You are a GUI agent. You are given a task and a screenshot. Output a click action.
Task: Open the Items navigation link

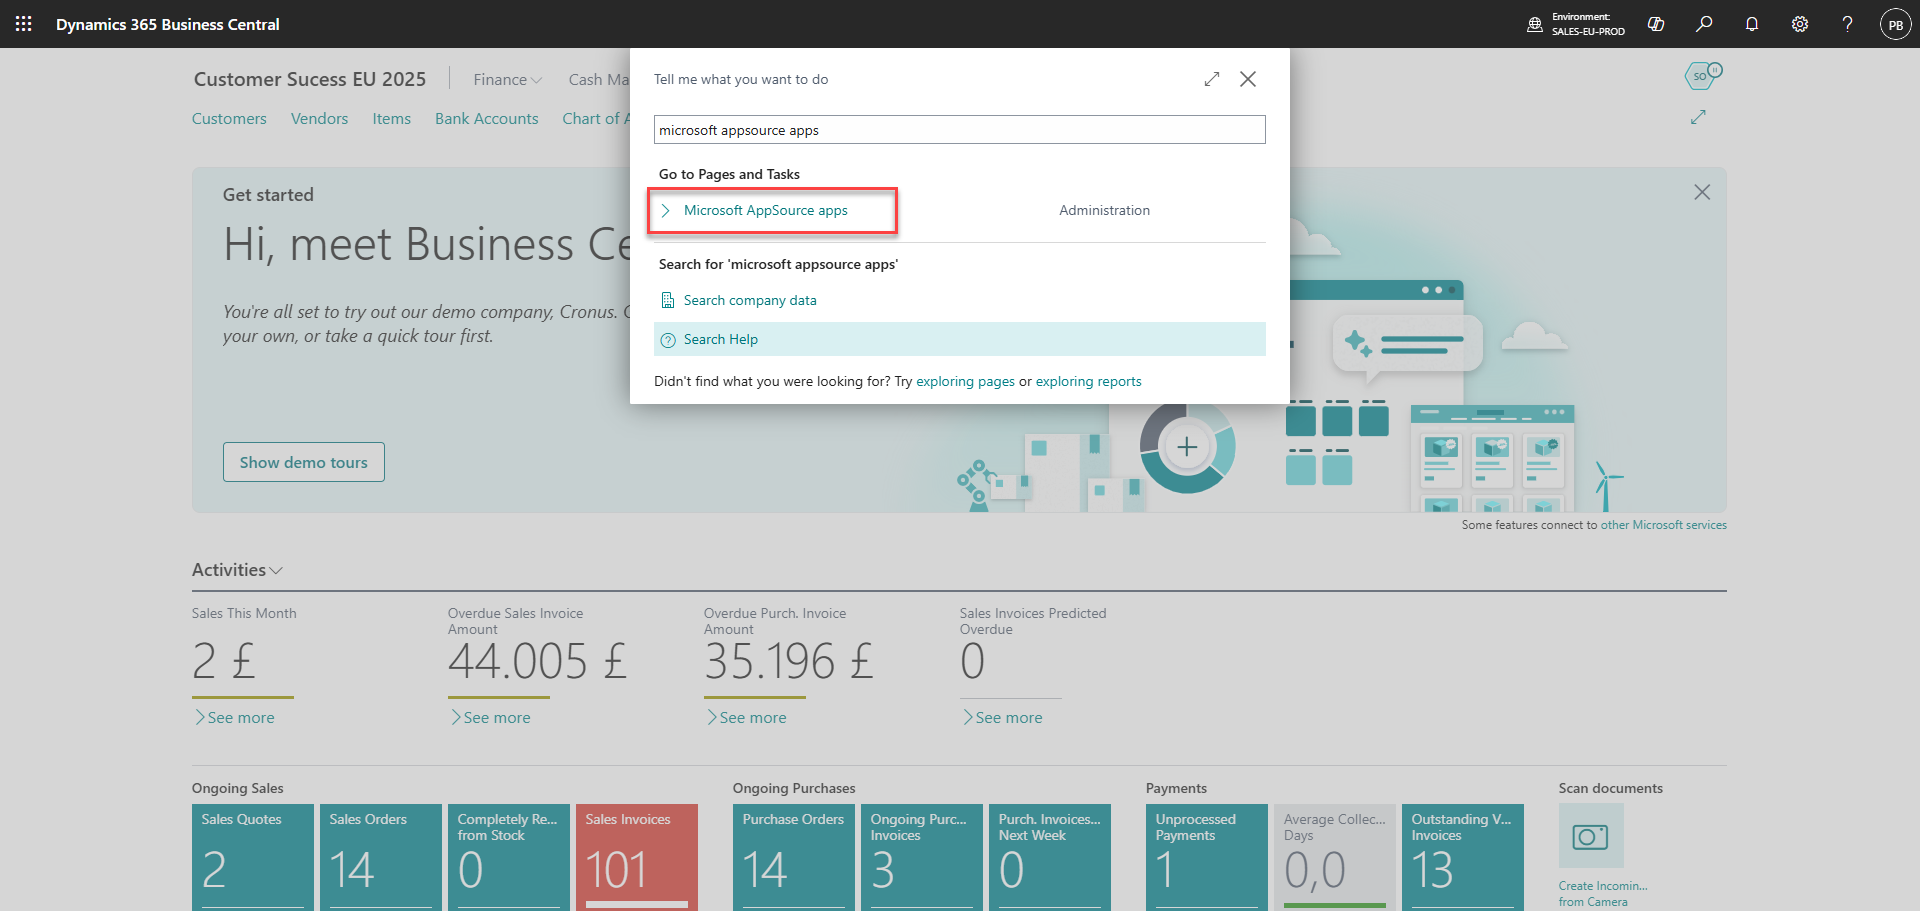pyautogui.click(x=392, y=118)
